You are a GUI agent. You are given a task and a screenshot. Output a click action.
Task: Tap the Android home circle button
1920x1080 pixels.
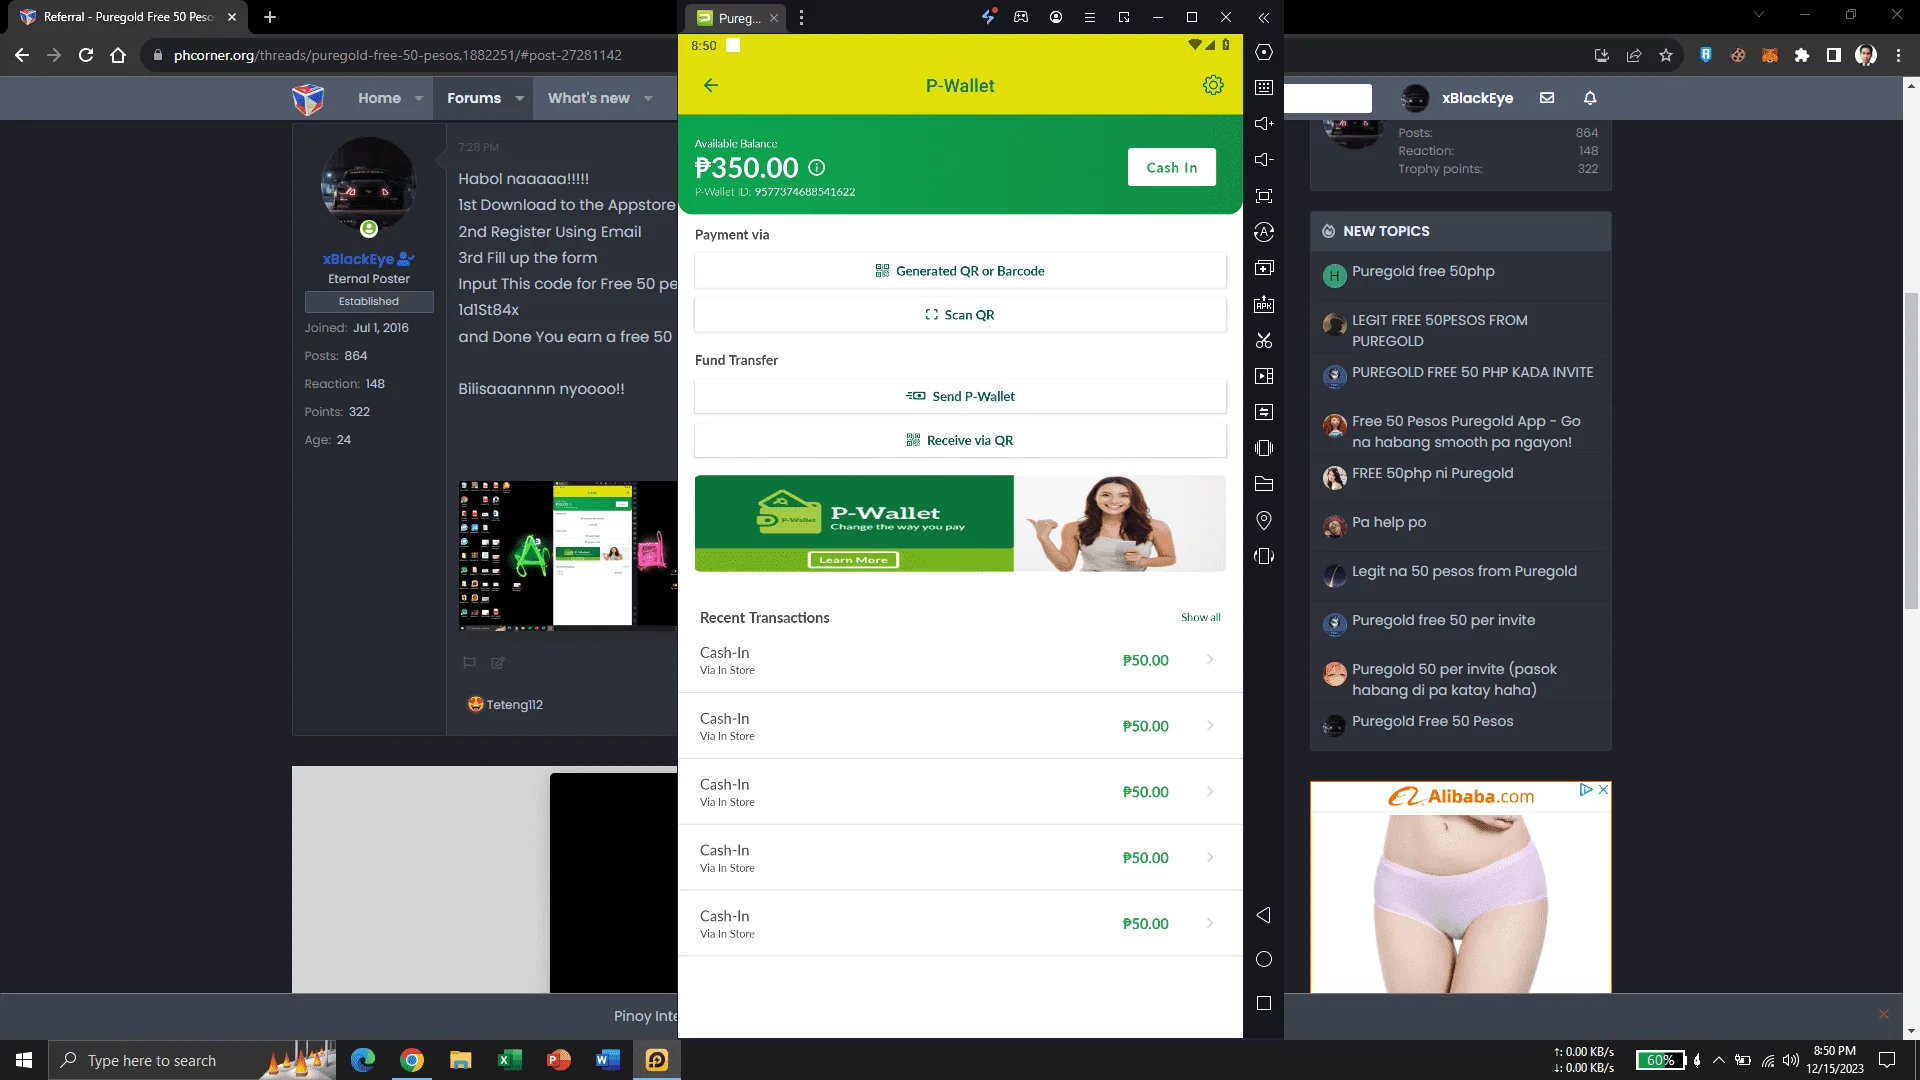pos(1264,959)
